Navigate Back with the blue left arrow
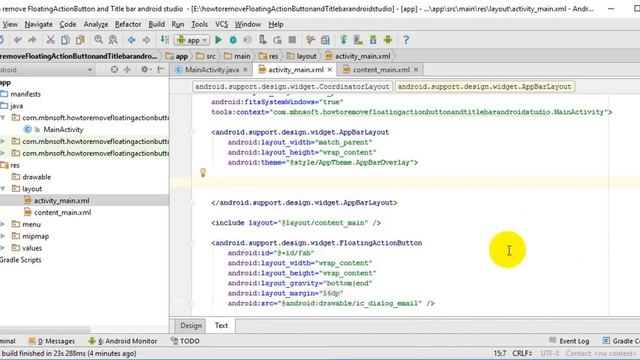This screenshot has height=360, width=640. click(x=131, y=40)
